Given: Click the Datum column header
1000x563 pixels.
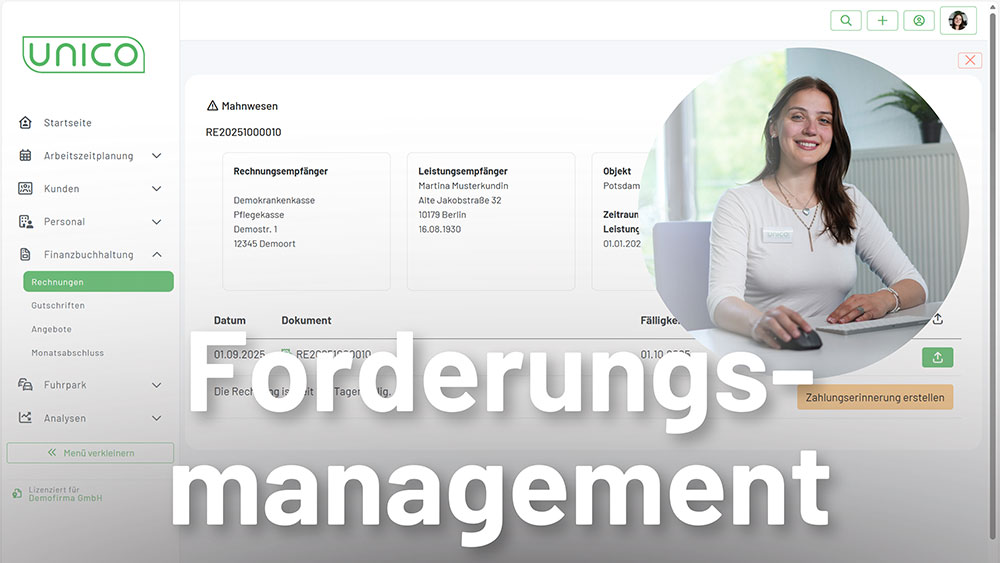Looking at the screenshot, I should tap(230, 320).
